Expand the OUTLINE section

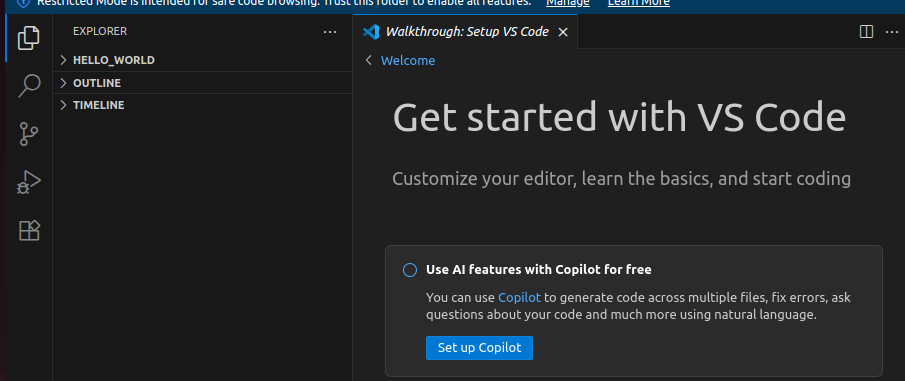click(203, 83)
